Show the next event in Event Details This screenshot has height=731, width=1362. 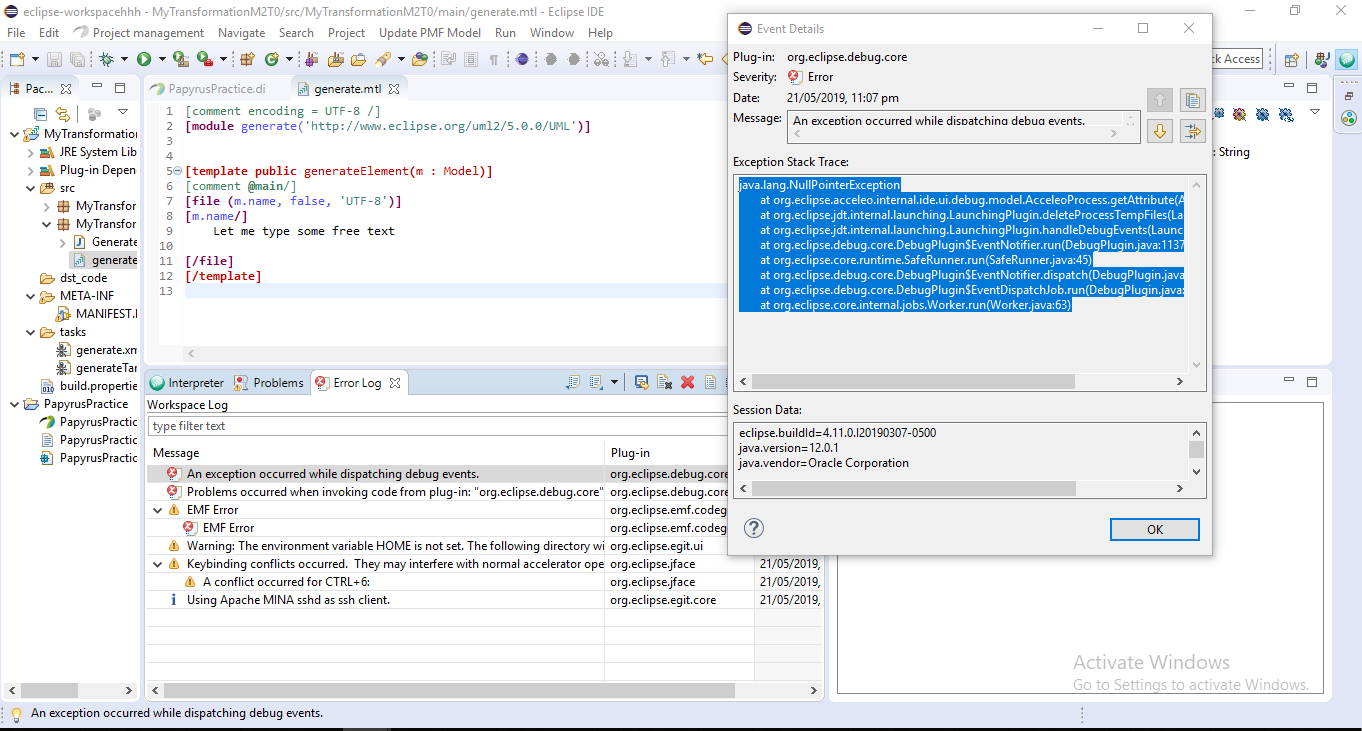(1160, 131)
